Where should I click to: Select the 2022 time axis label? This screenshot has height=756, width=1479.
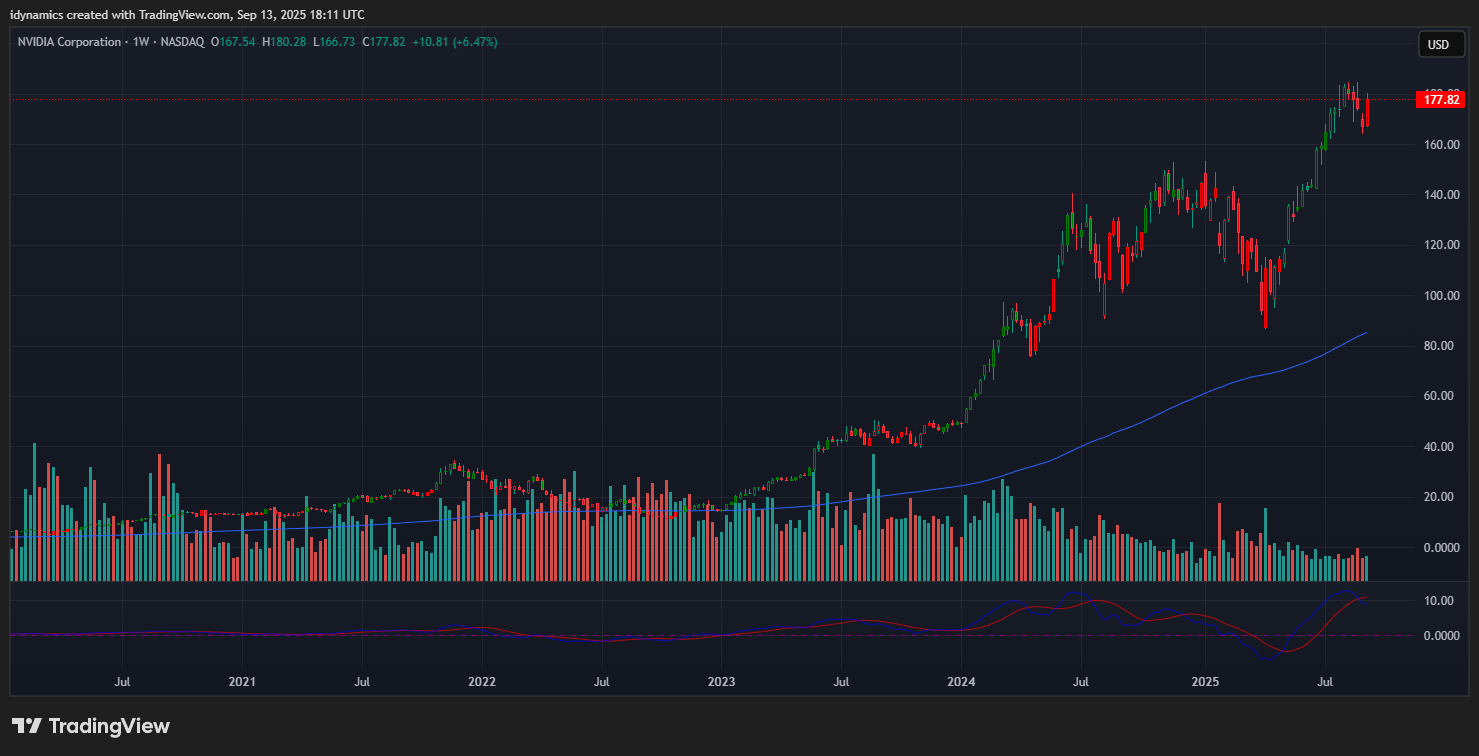click(x=482, y=681)
